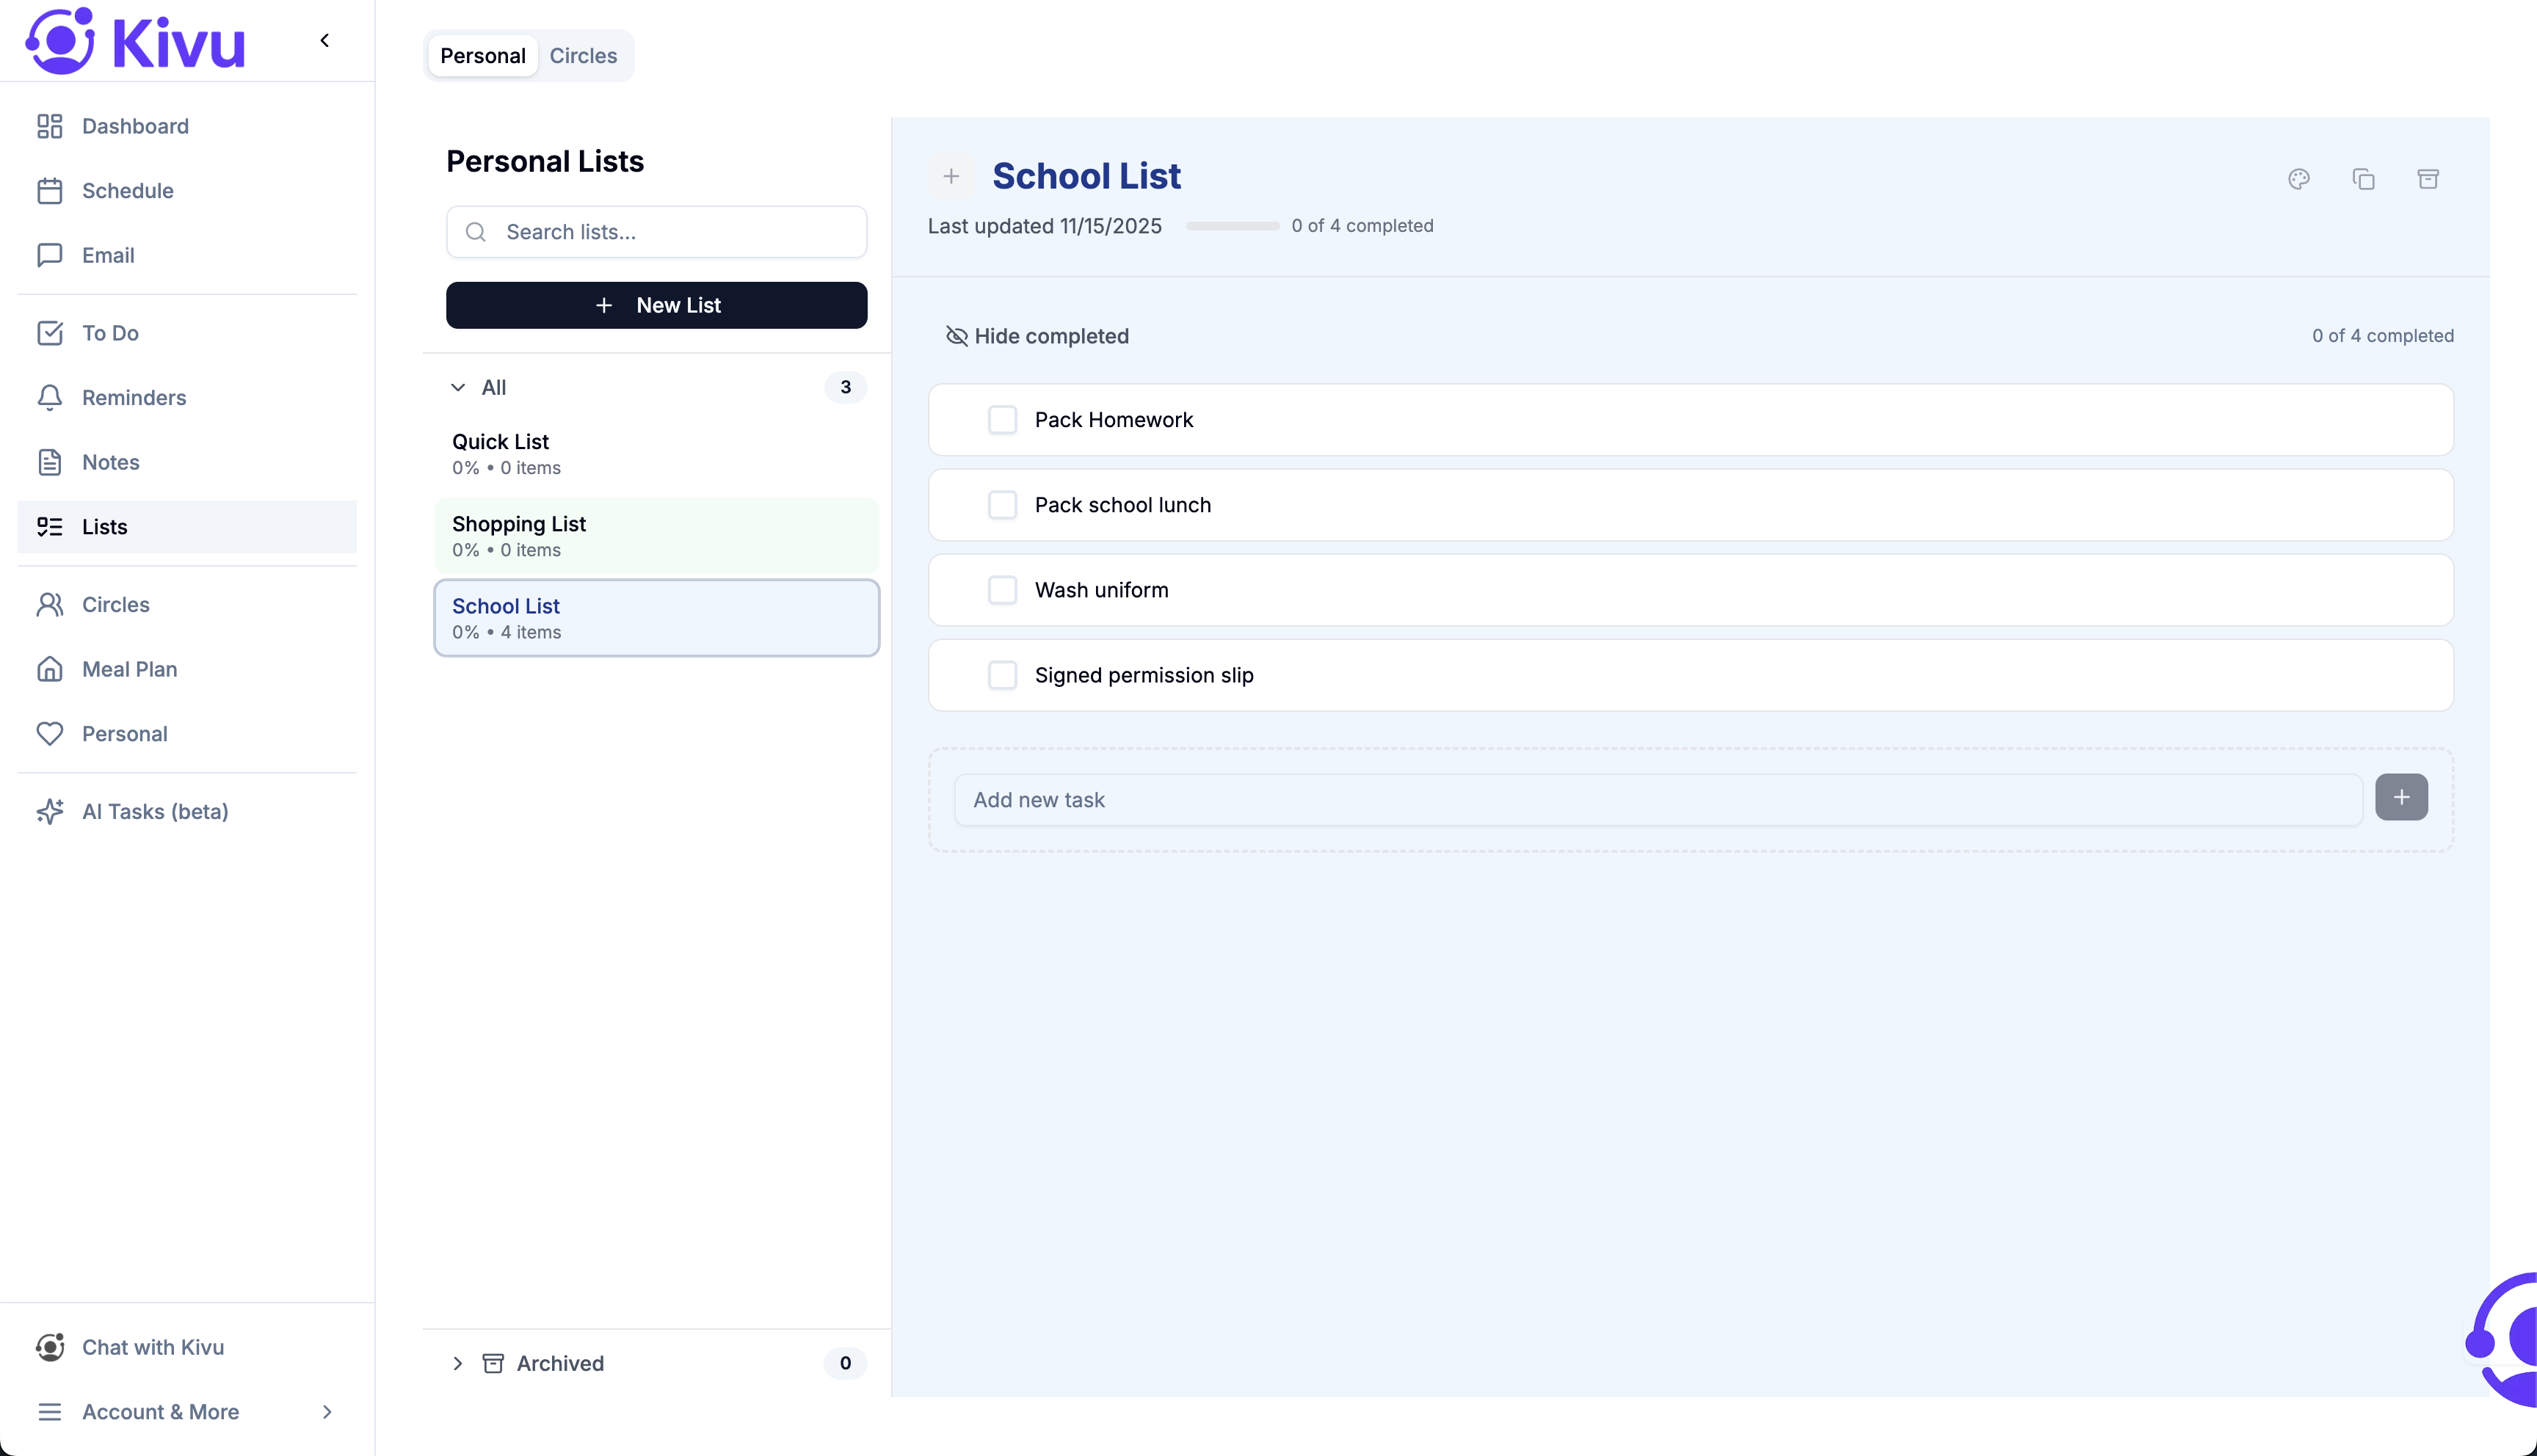Expand the Account & More menu
Screen dimensions: 2537x1456
tap(159, 1412)
